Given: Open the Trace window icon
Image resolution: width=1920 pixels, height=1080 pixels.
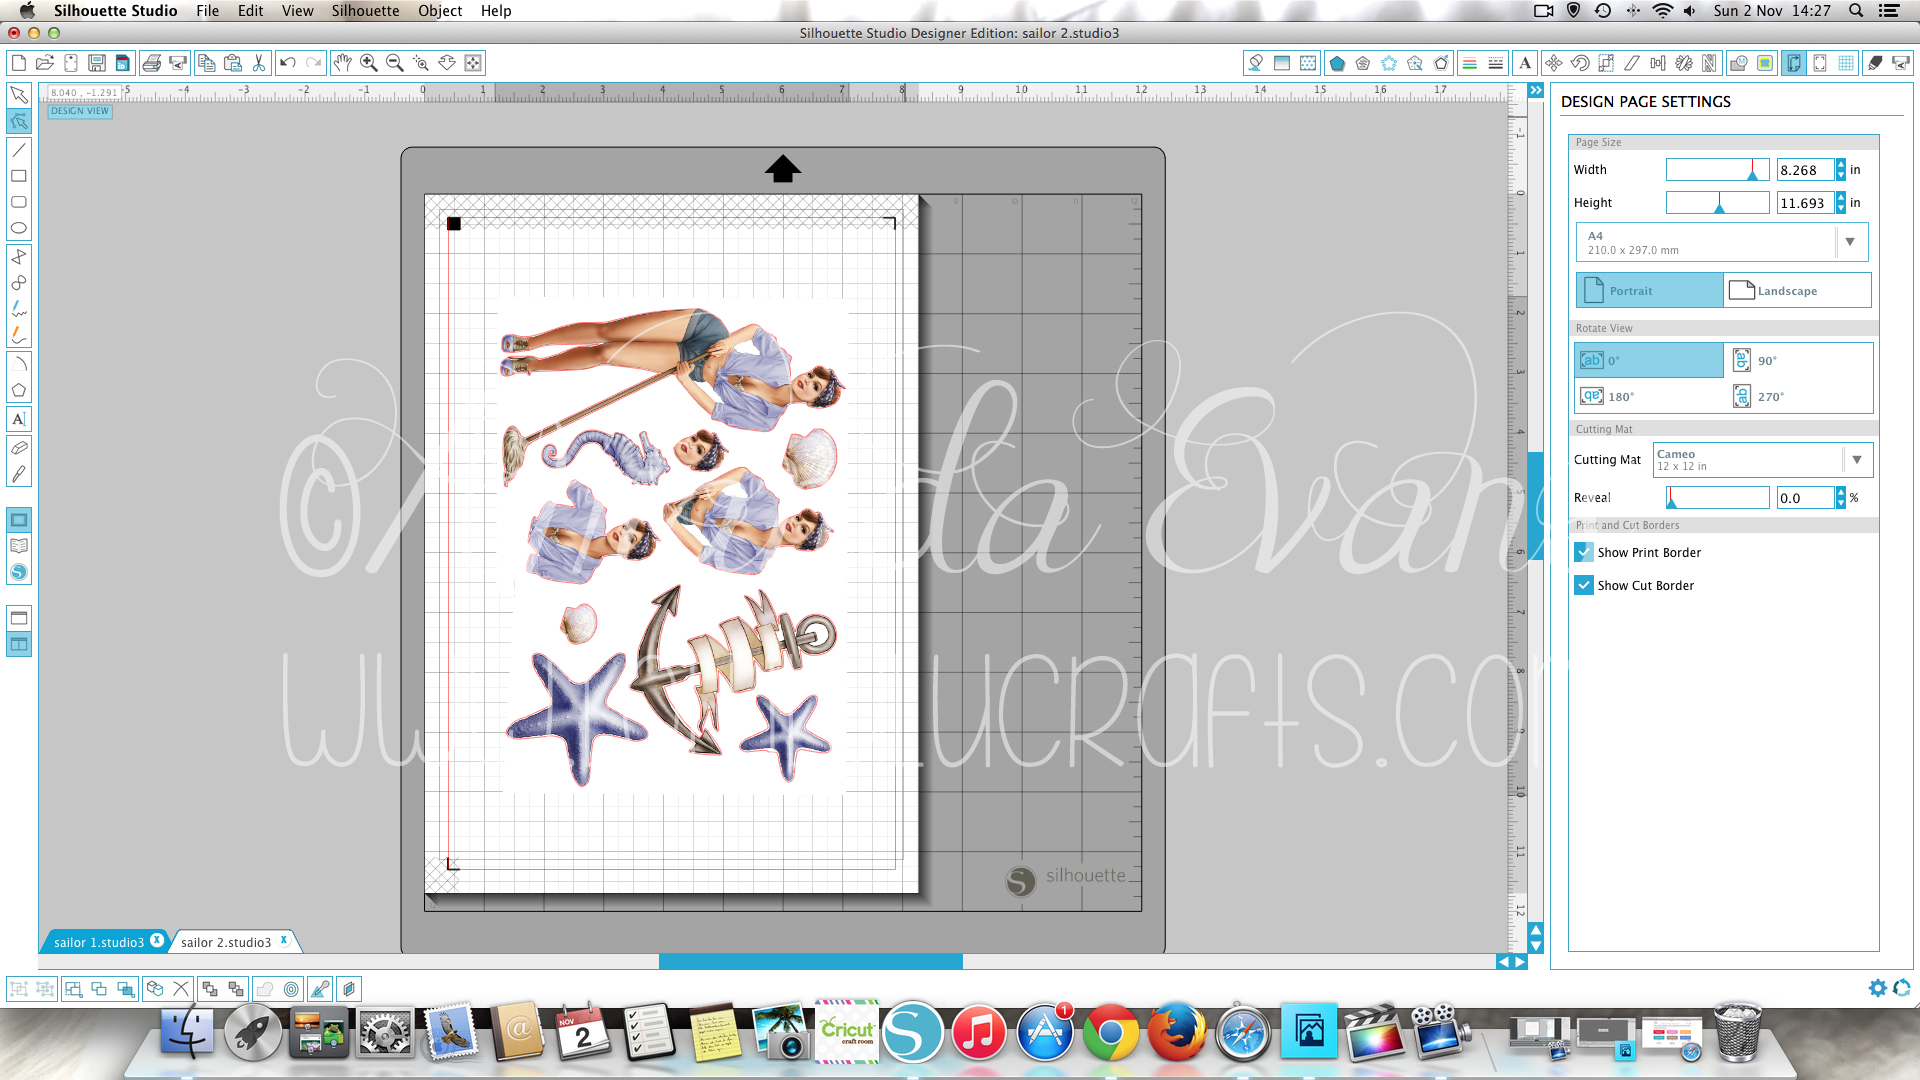Looking at the screenshot, I should click(1765, 63).
